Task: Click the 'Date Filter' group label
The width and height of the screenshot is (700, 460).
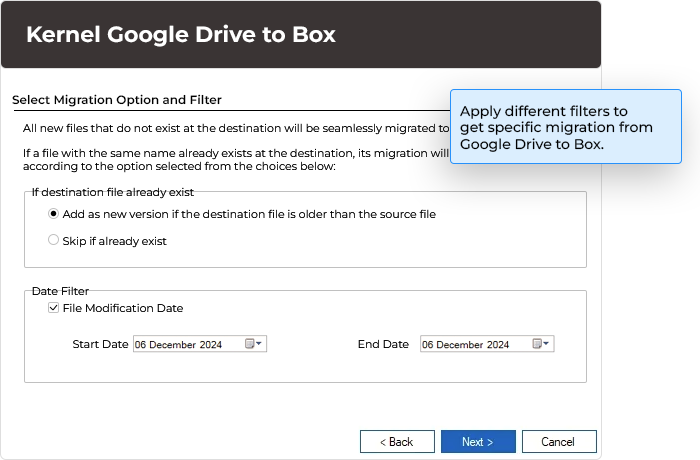Action: click(x=60, y=291)
